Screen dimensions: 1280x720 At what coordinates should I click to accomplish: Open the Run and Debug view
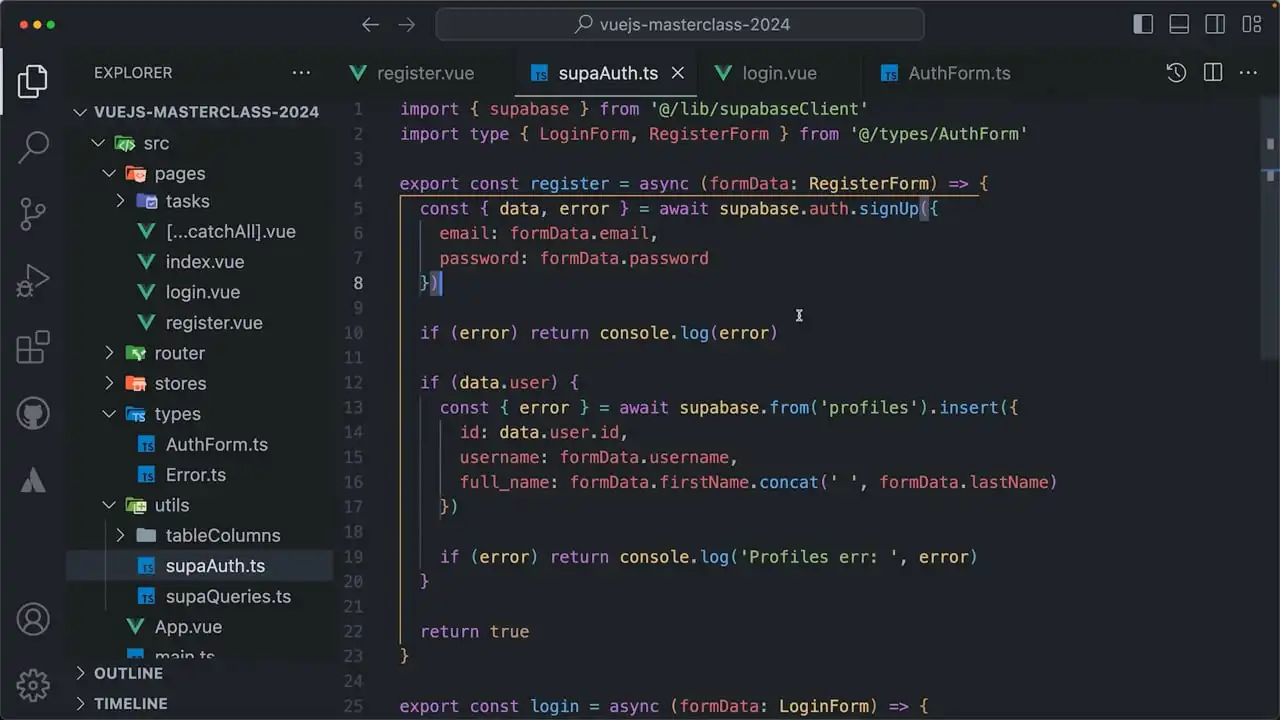click(33, 281)
